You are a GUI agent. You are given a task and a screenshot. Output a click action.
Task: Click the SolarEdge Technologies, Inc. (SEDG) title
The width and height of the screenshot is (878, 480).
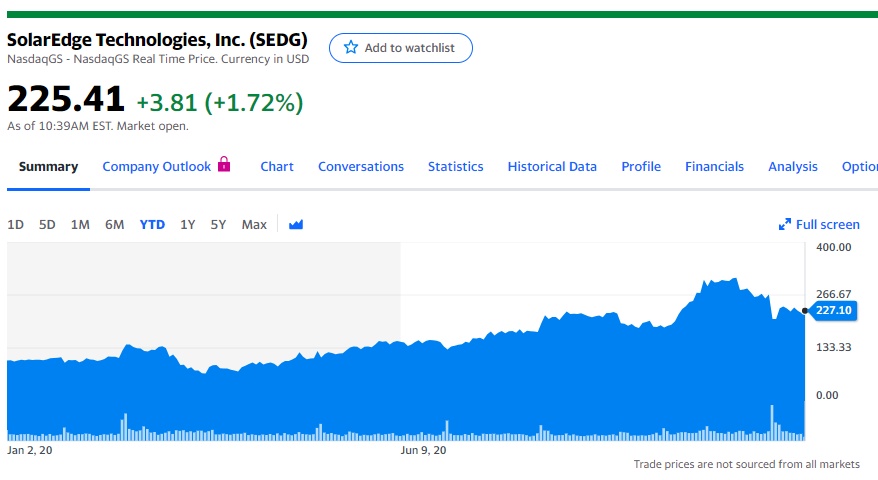[x=157, y=40]
